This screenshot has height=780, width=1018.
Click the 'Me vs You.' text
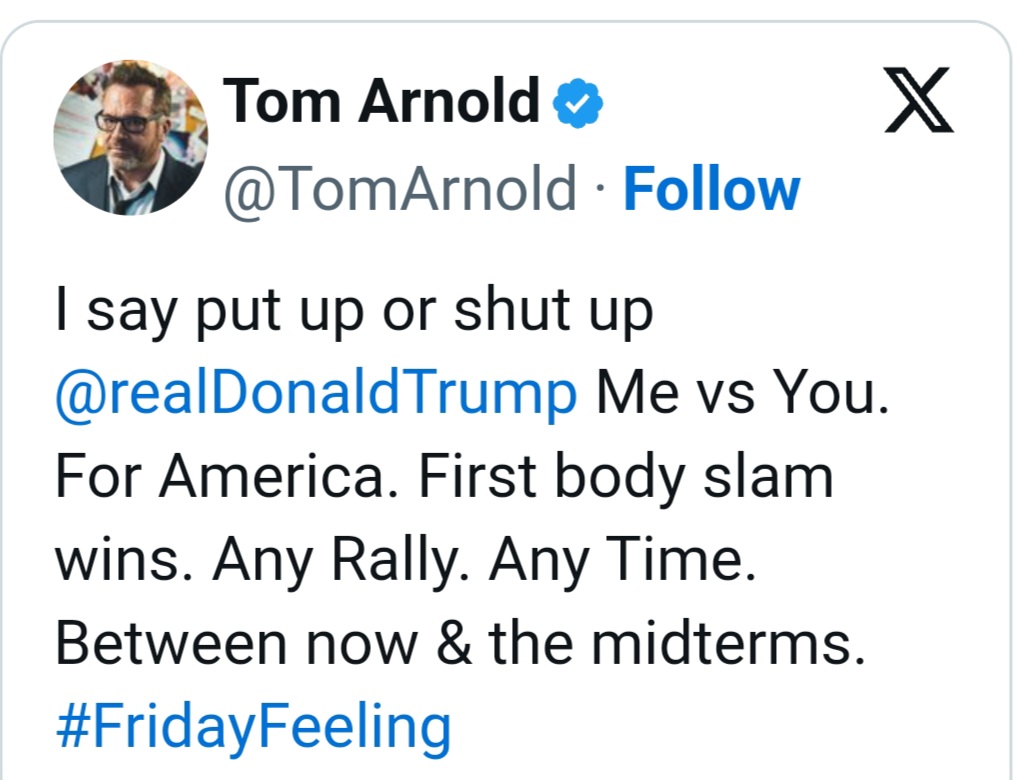(741, 394)
